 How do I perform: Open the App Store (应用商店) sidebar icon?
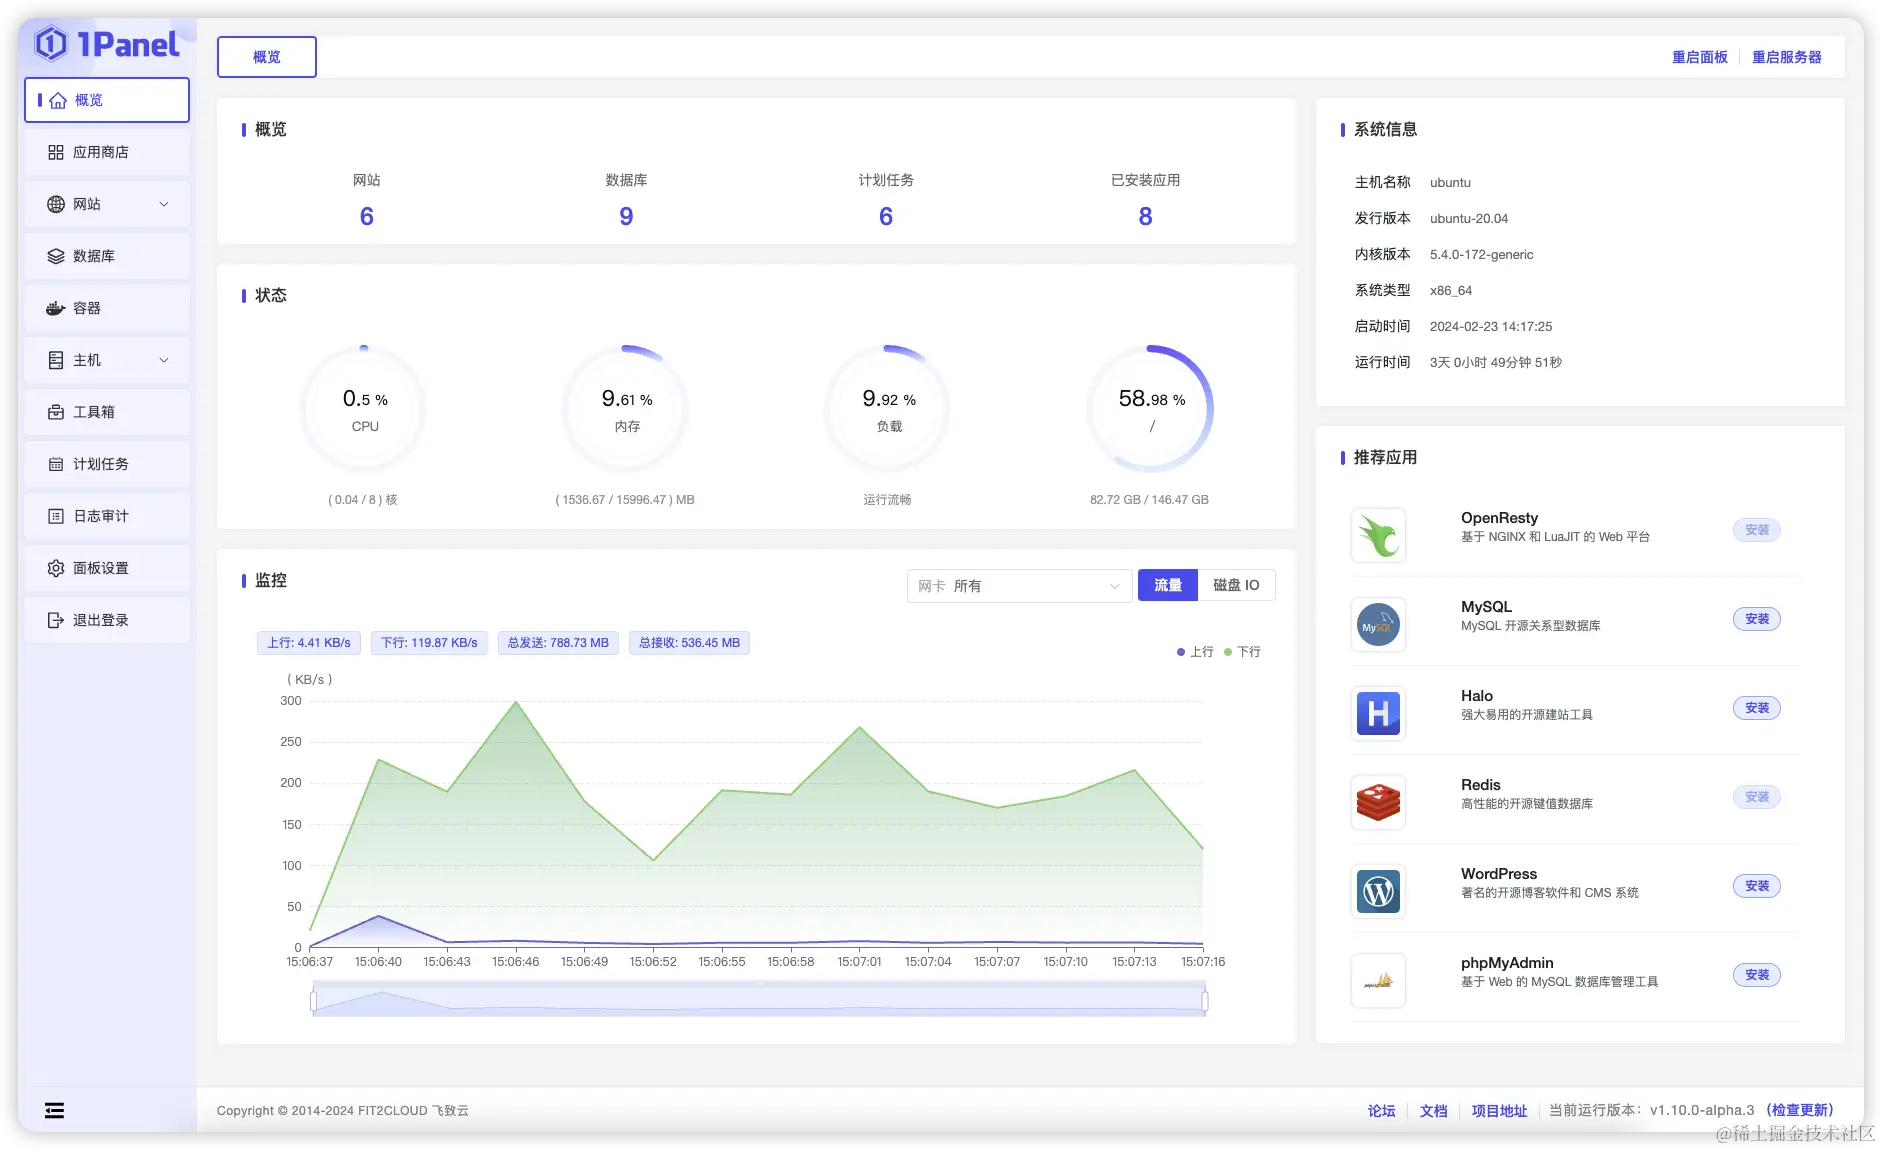pos(56,152)
